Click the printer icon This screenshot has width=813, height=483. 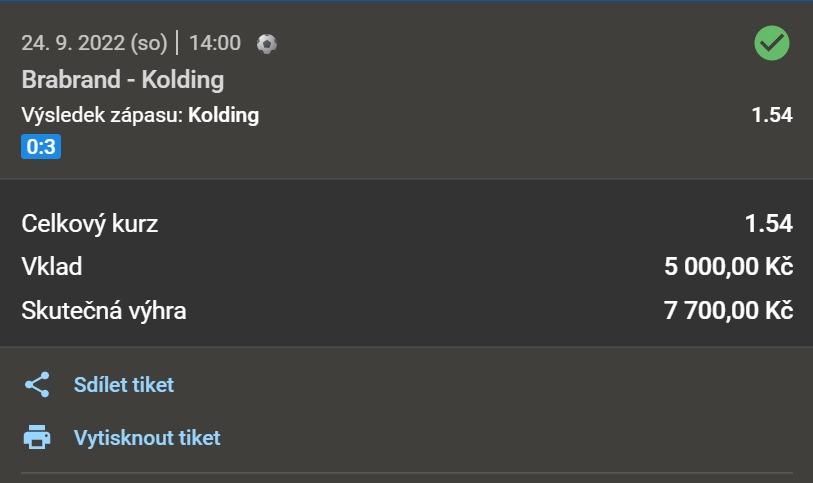(37, 438)
